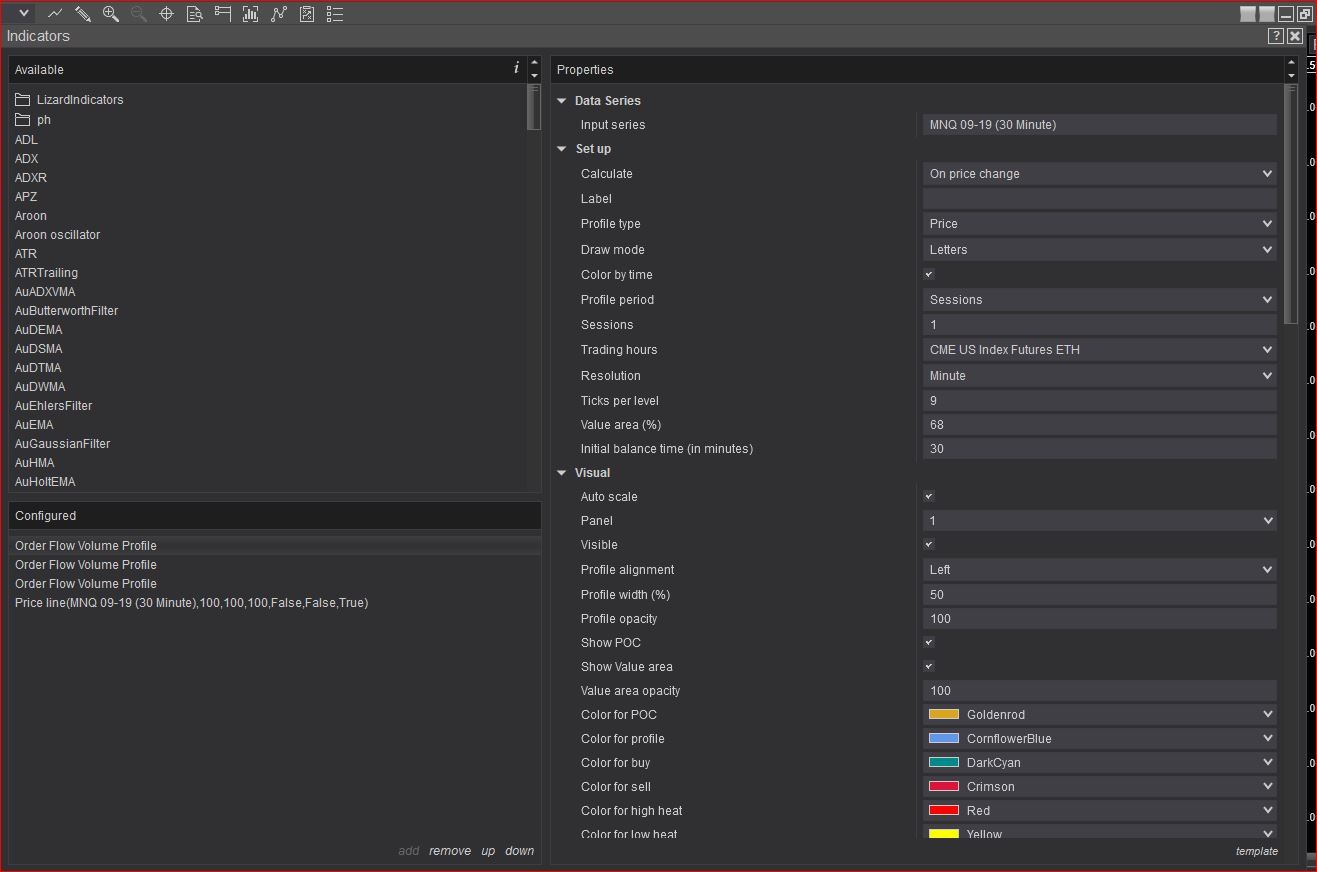This screenshot has width=1317, height=872.
Task: Open the list properties icon in toolbar
Action: pos(335,14)
